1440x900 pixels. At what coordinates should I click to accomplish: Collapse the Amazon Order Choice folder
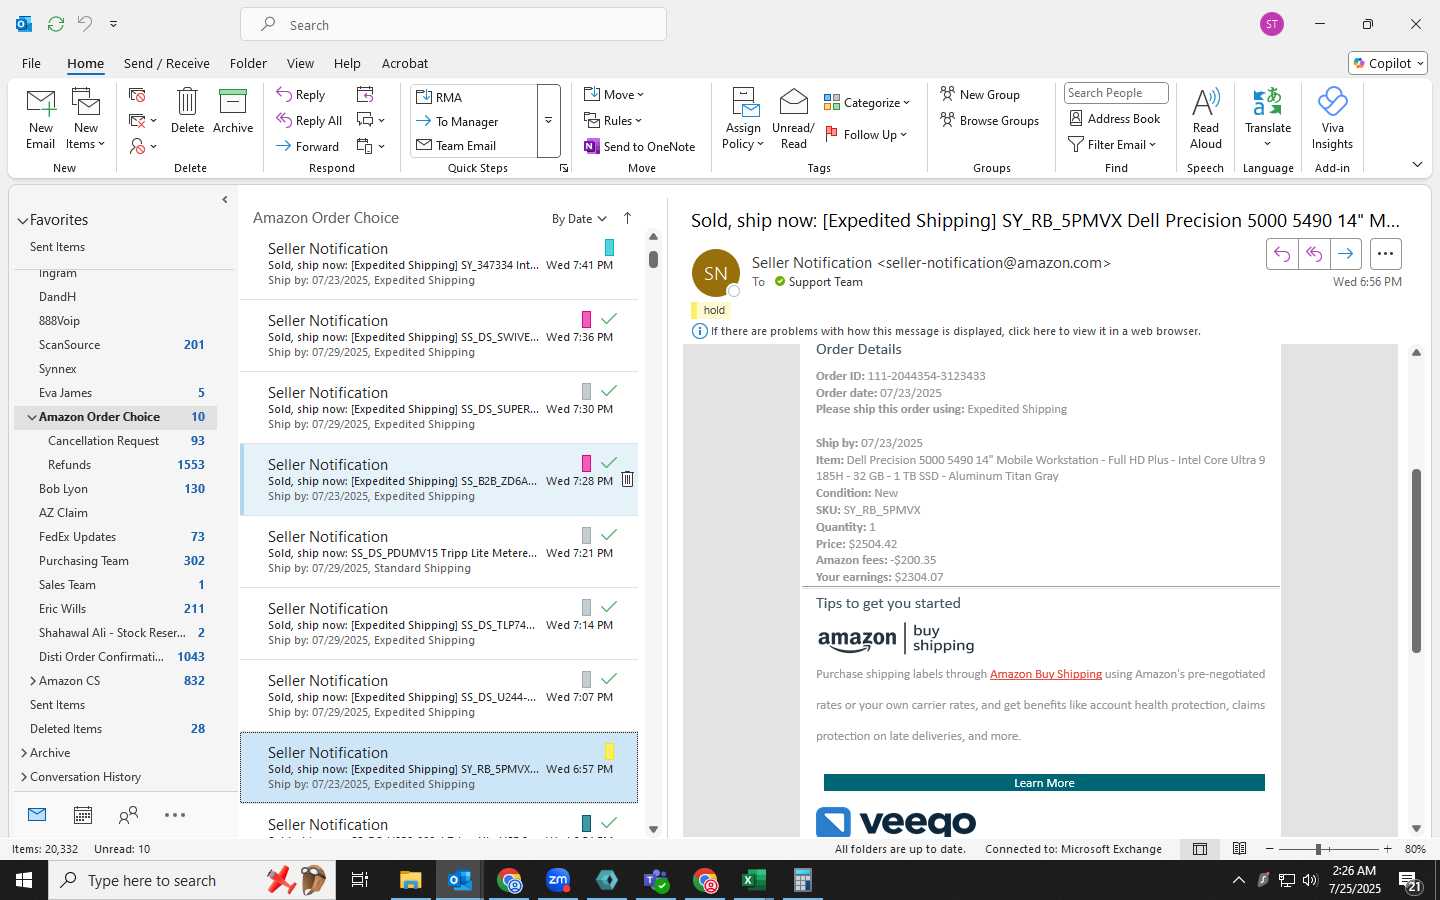click(x=32, y=417)
